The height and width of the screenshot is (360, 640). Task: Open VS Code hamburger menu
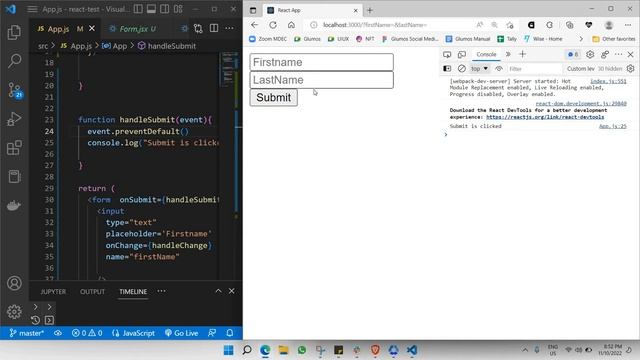tap(32, 9)
